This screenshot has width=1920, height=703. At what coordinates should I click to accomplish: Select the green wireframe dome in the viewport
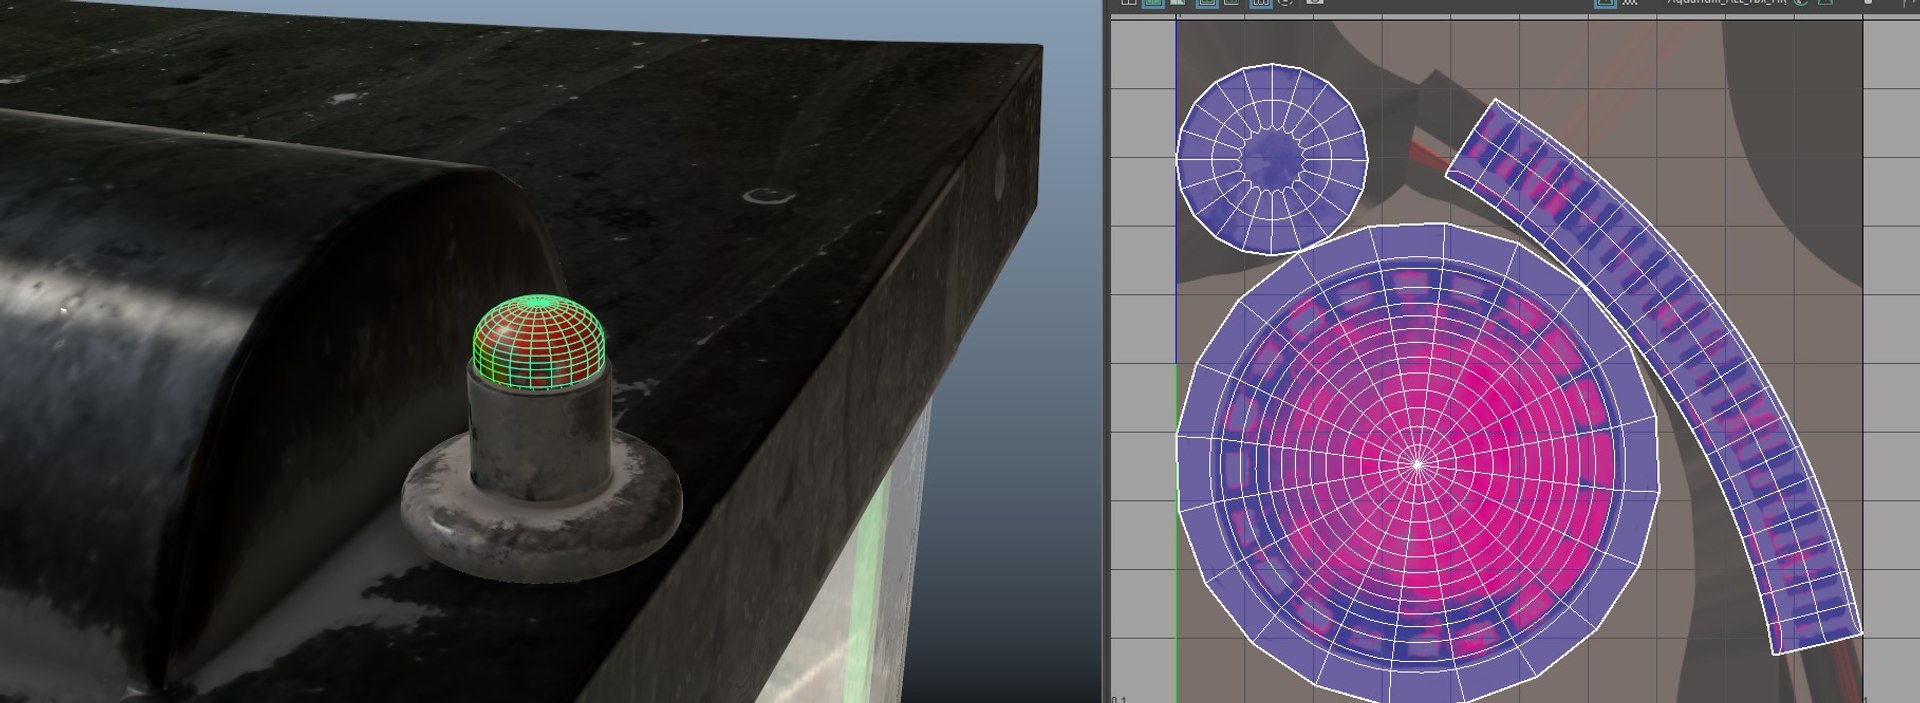(539, 342)
